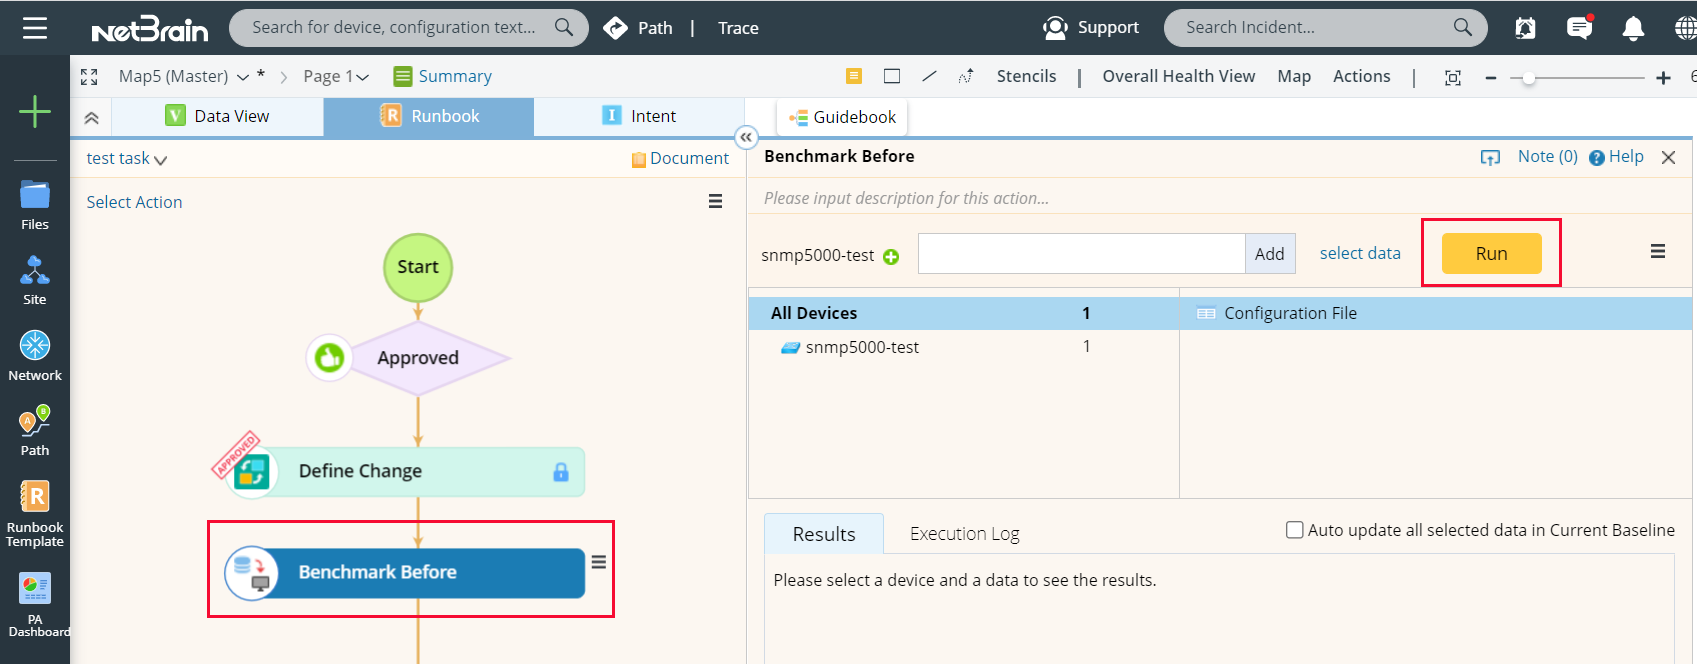Open the chat messages icon
This screenshot has width=1697, height=664.
pos(1580,27)
